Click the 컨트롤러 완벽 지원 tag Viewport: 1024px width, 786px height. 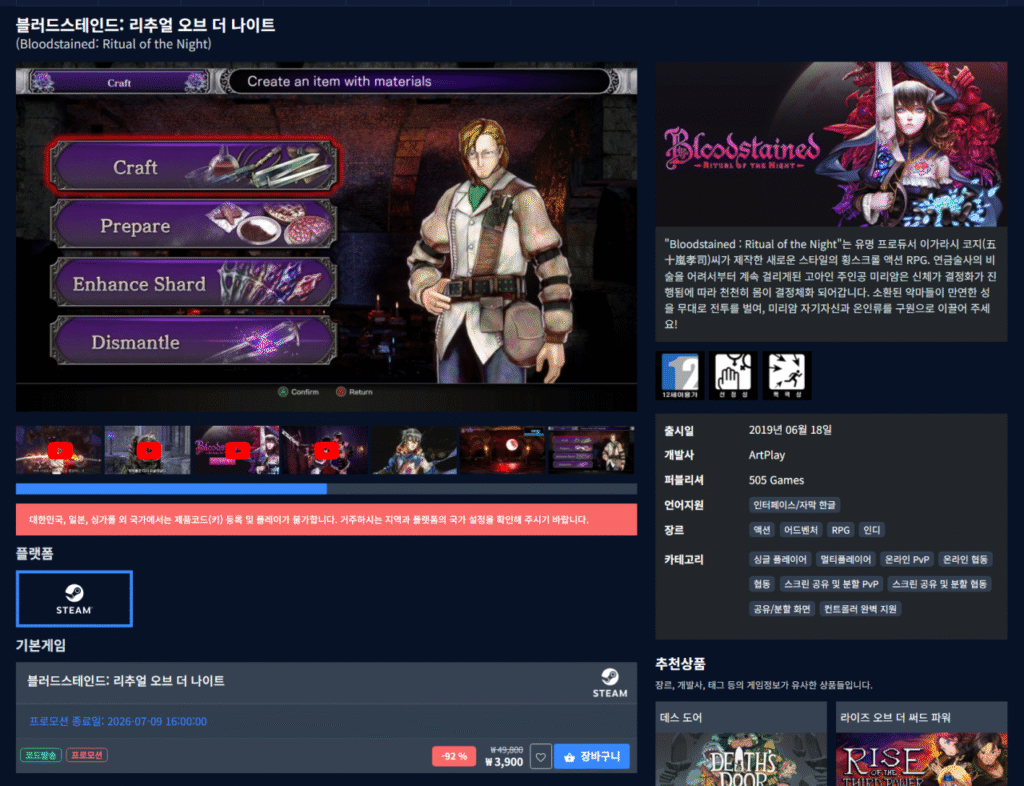point(860,609)
